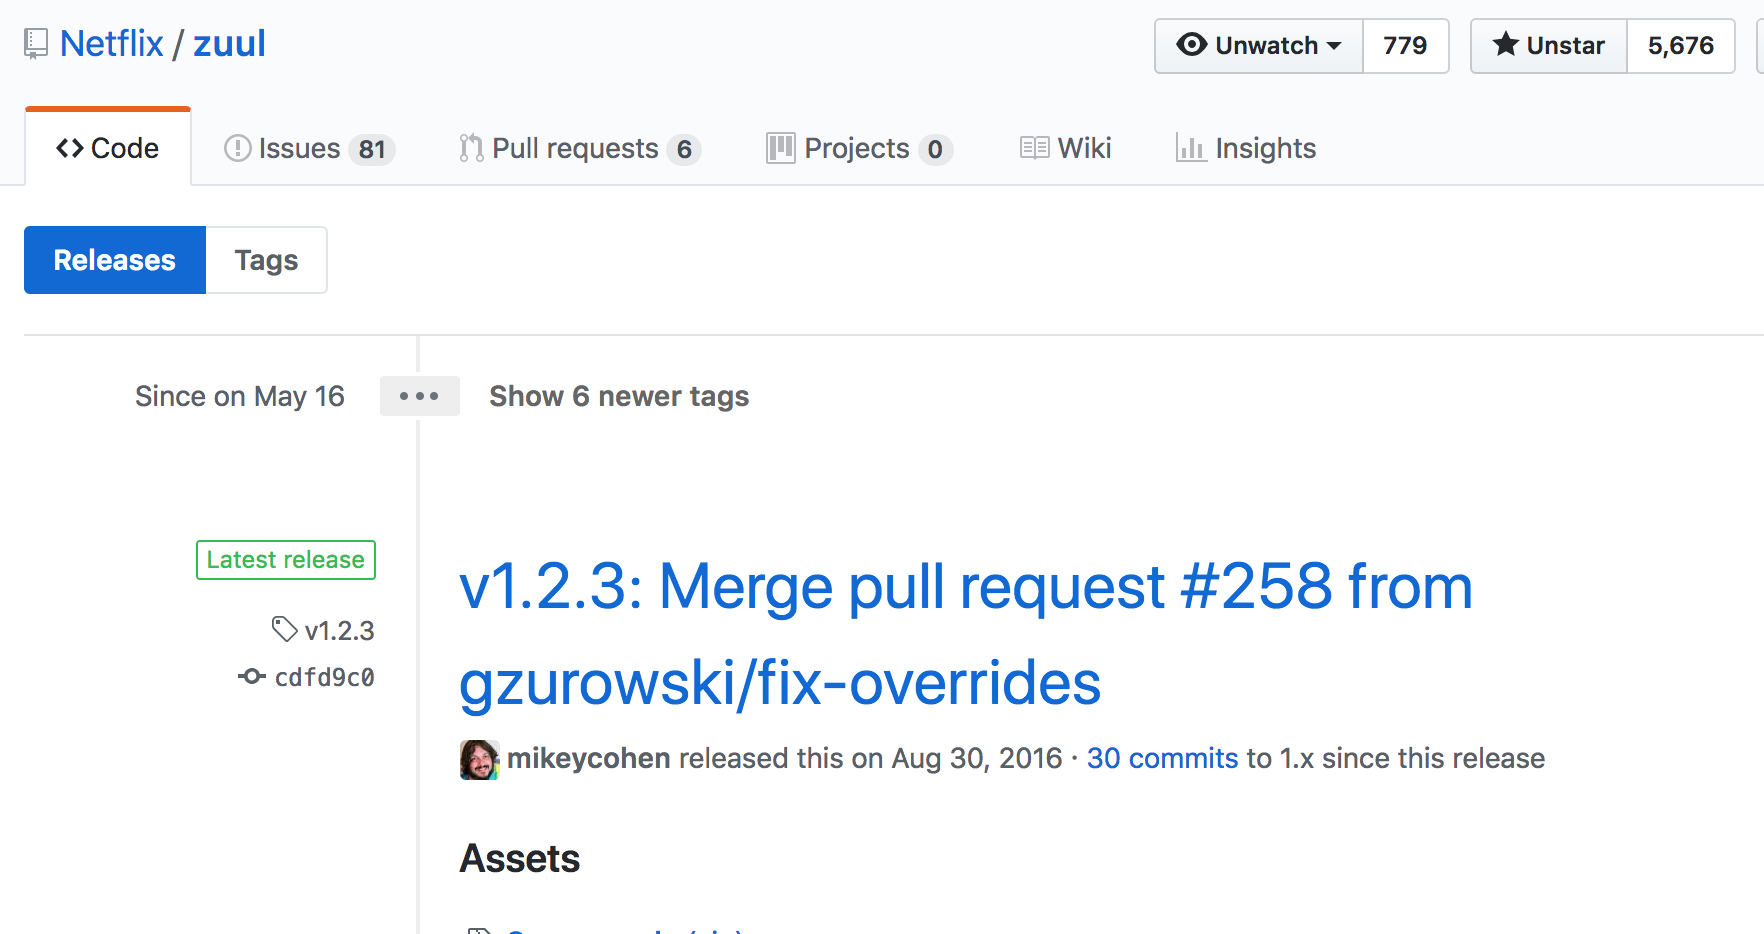The image size is (1764, 934).
Task: Open mikeycohen's profile link
Action: (x=589, y=758)
